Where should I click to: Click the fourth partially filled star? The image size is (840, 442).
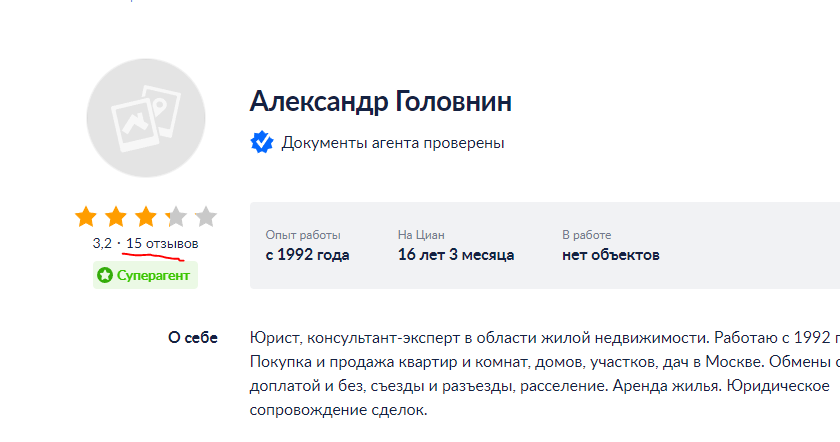176,217
